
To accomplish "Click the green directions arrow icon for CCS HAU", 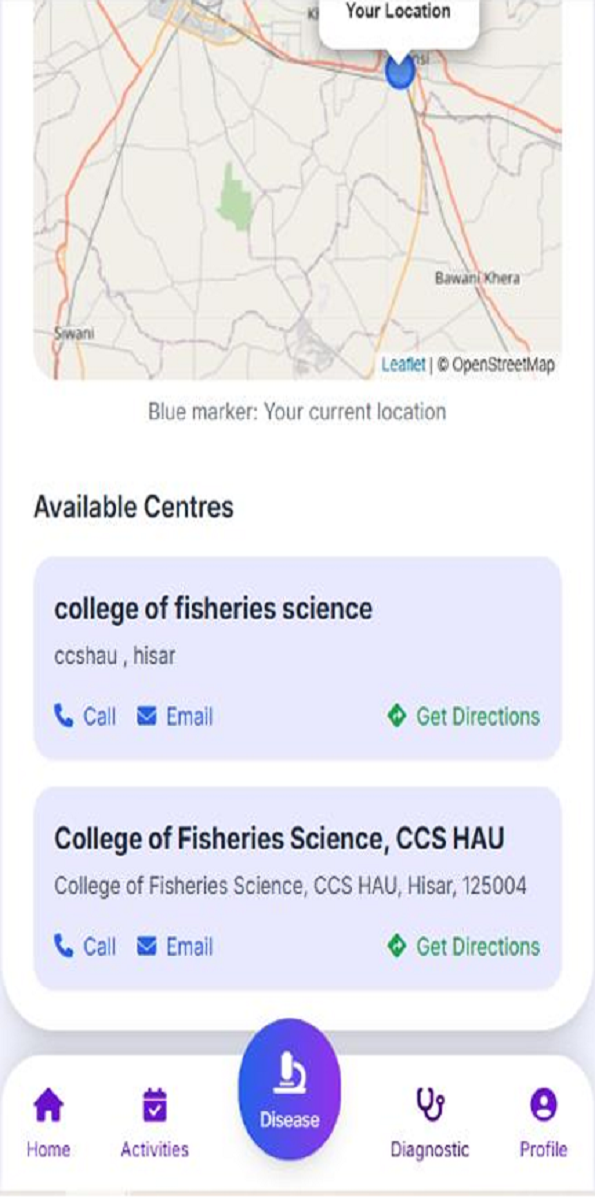I will click(395, 946).
